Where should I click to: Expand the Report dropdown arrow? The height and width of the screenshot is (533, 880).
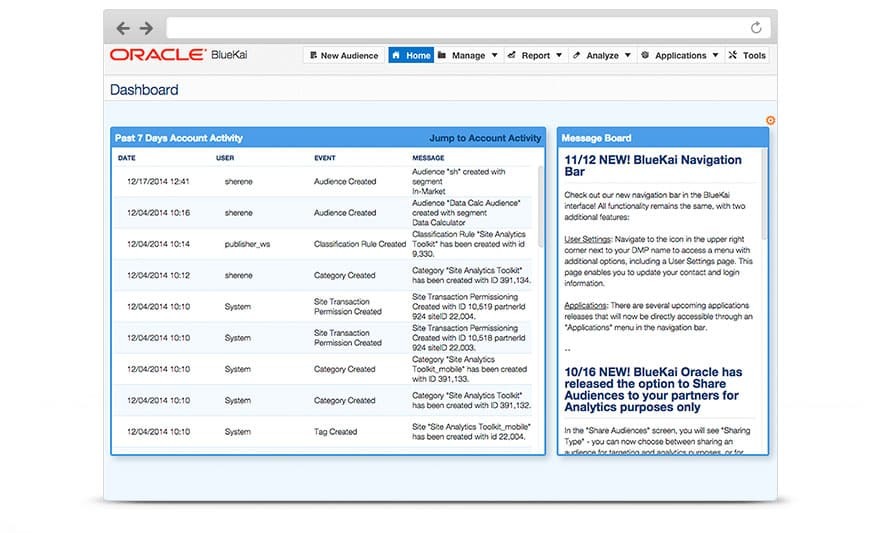[559, 56]
